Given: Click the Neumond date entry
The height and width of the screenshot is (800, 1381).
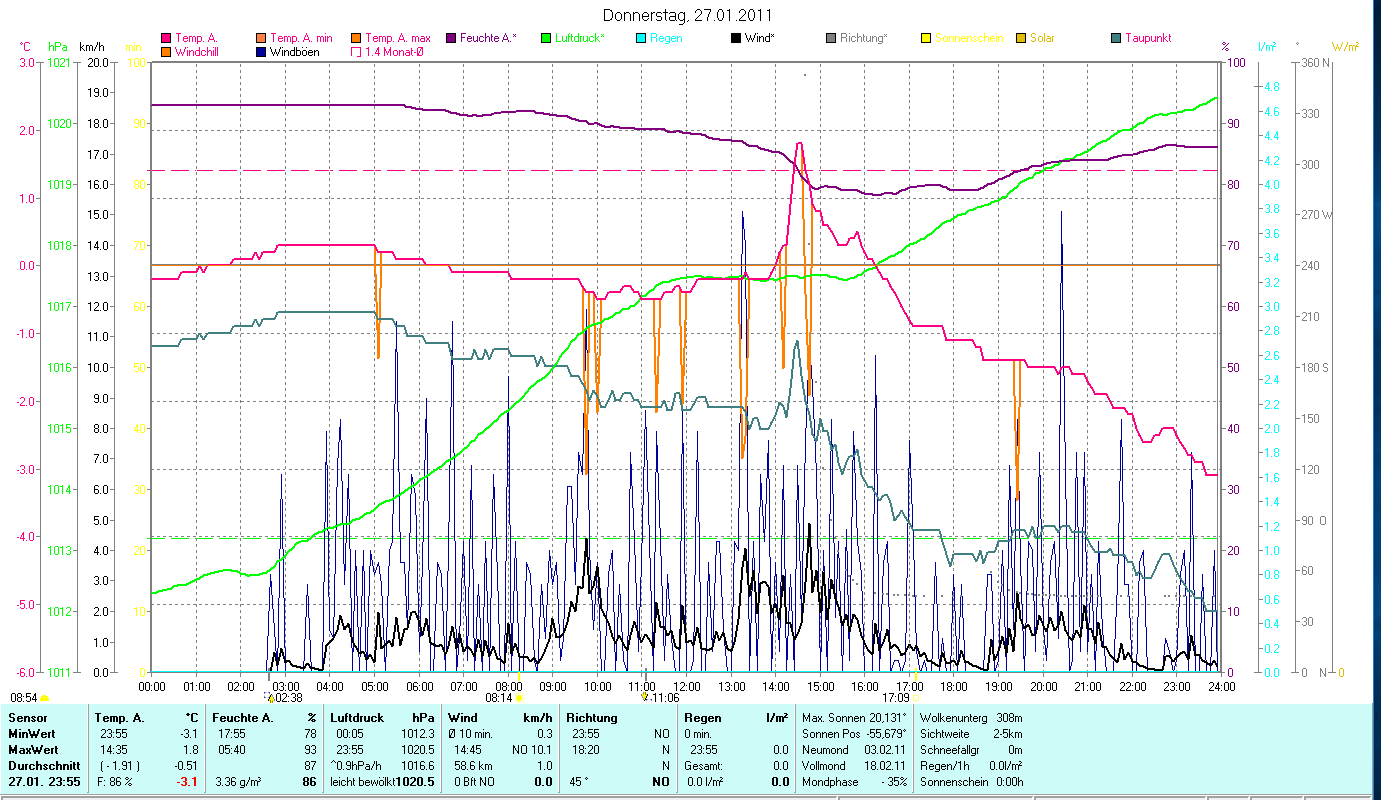Looking at the screenshot, I should pyautogui.click(x=853, y=749).
